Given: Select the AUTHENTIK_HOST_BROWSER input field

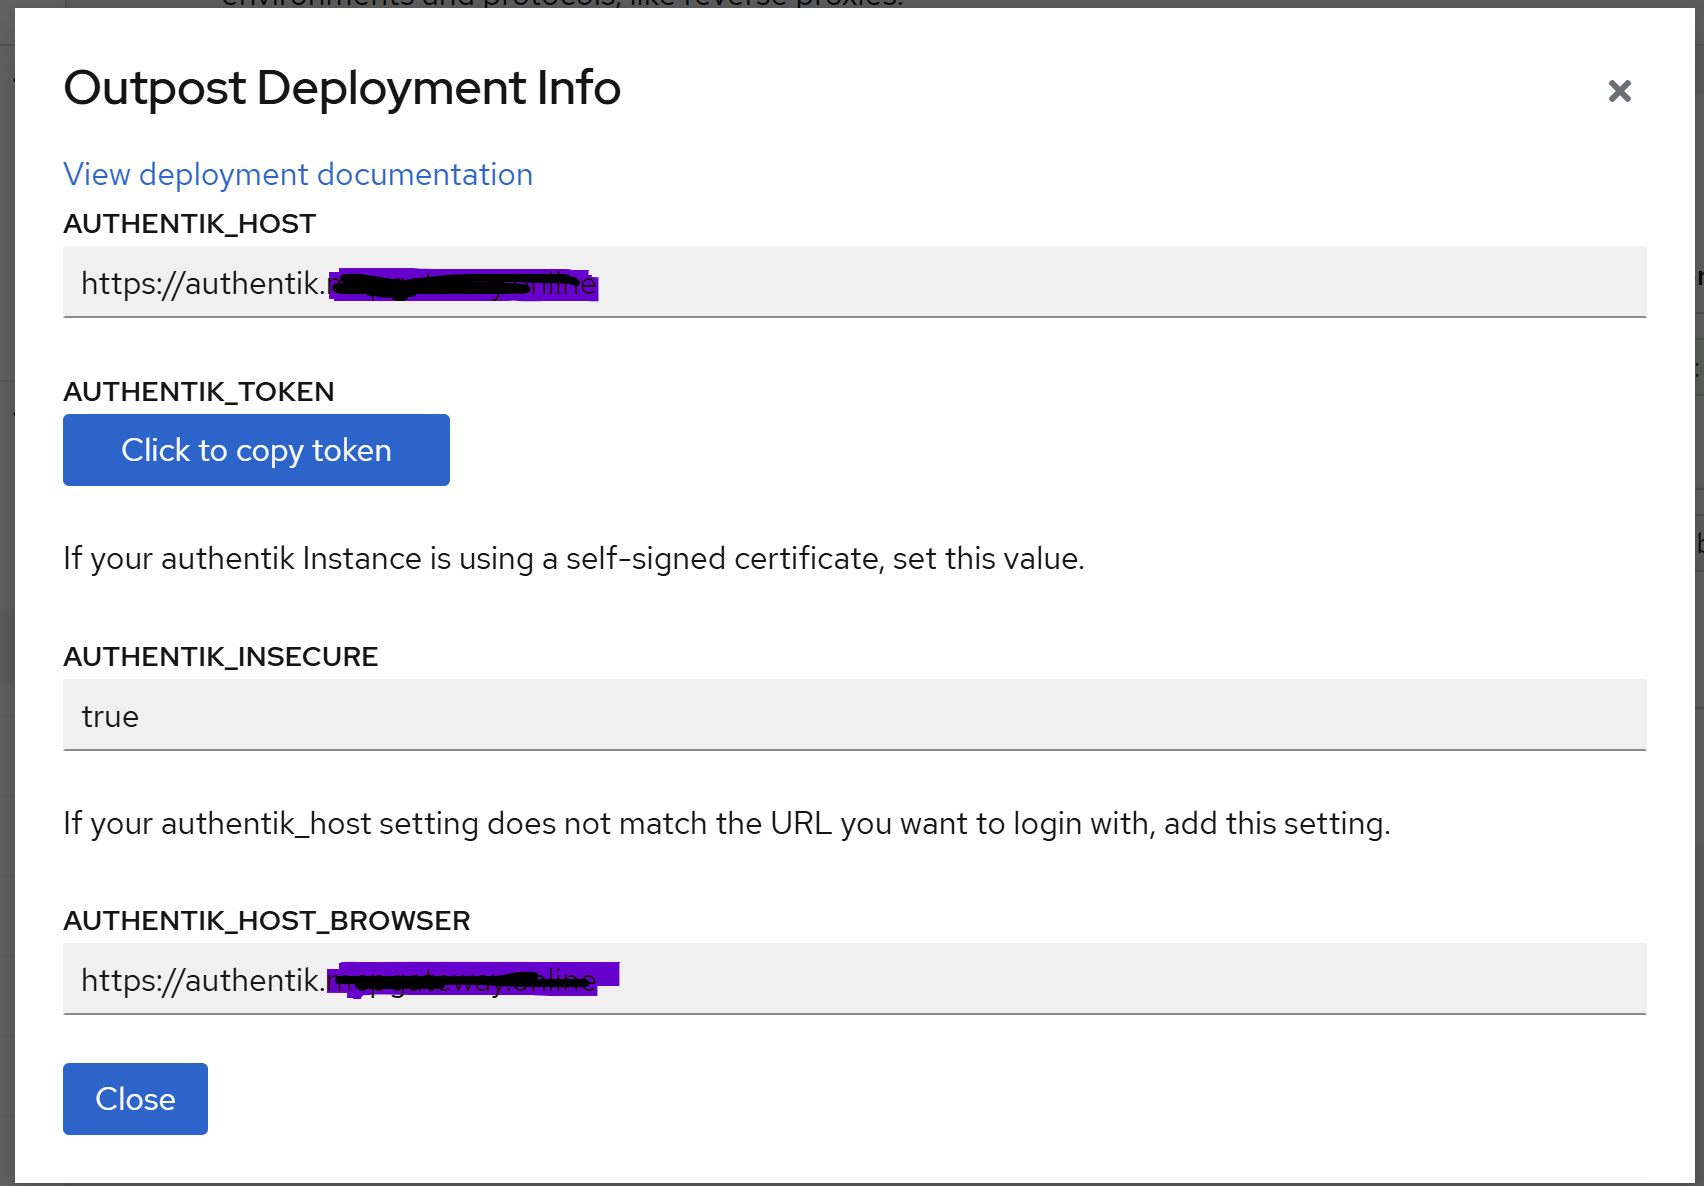Looking at the screenshot, I should (x=854, y=979).
